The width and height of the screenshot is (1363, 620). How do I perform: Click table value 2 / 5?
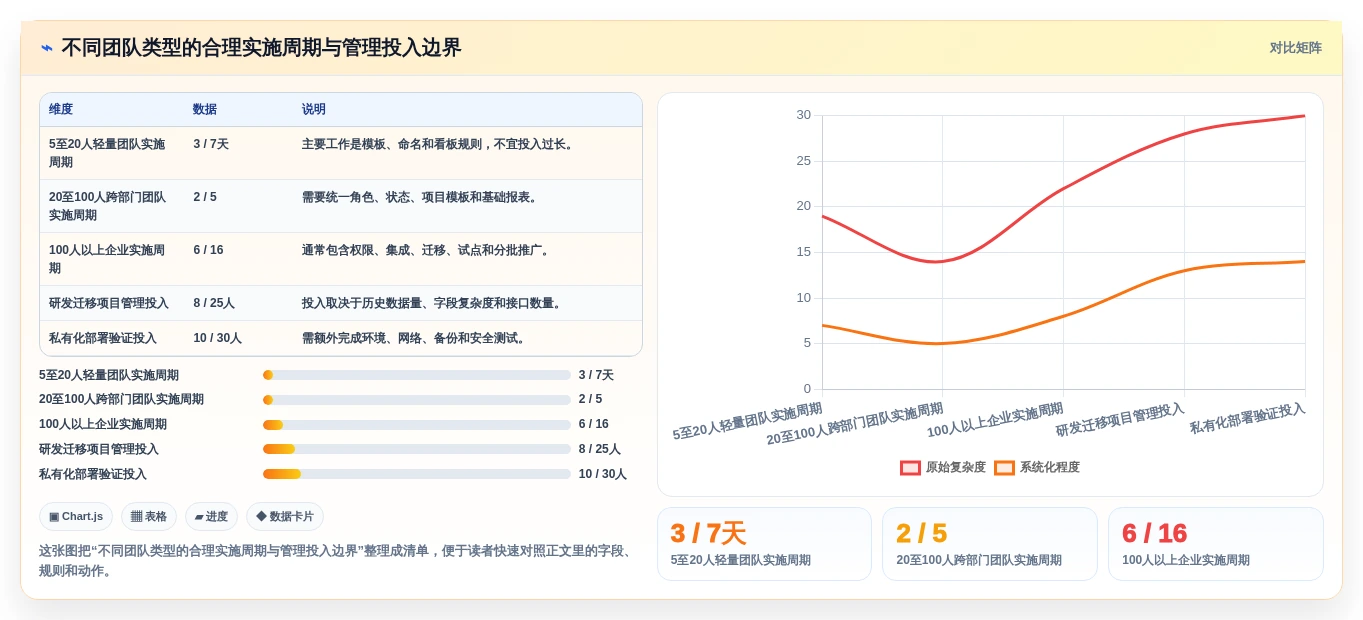tap(205, 197)
